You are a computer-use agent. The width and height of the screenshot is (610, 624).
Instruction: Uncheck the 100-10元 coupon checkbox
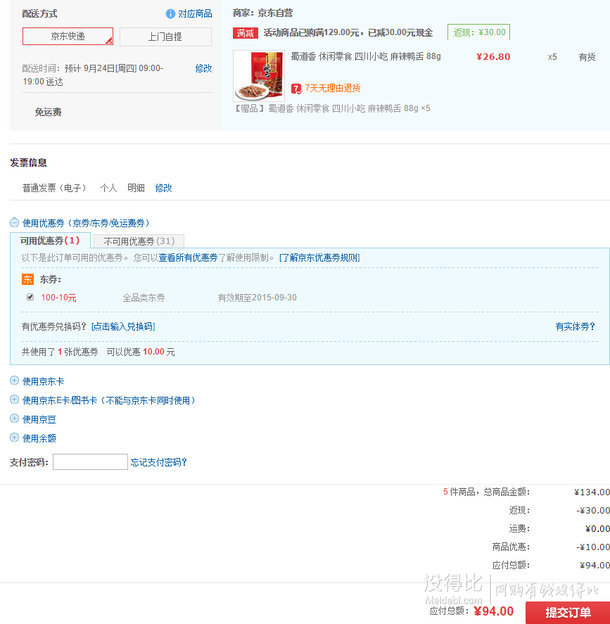pos(30,297)
